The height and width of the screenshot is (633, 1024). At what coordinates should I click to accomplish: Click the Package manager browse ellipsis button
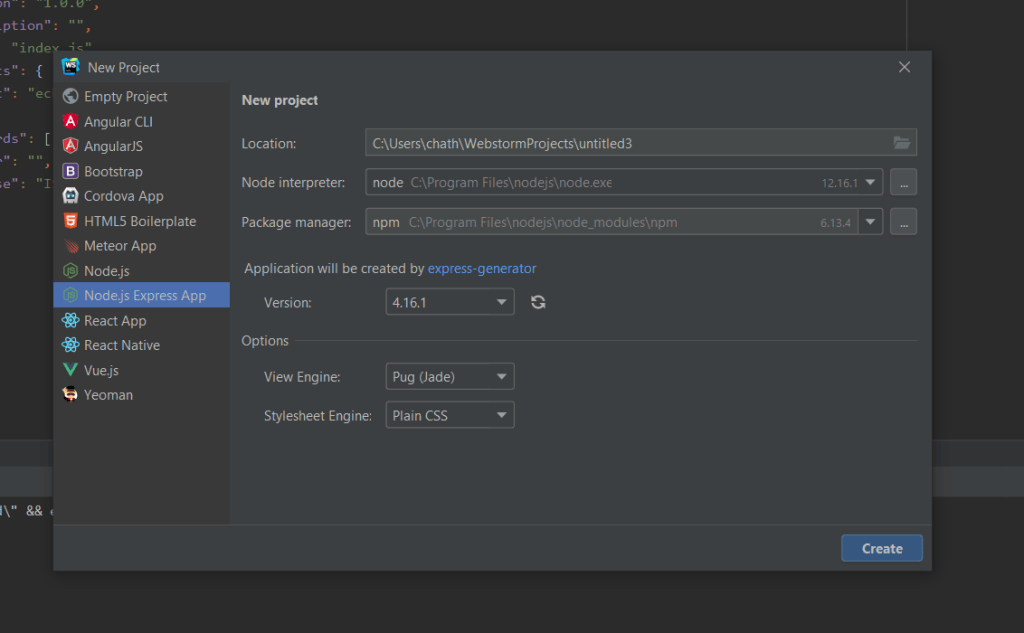[903, 222]
